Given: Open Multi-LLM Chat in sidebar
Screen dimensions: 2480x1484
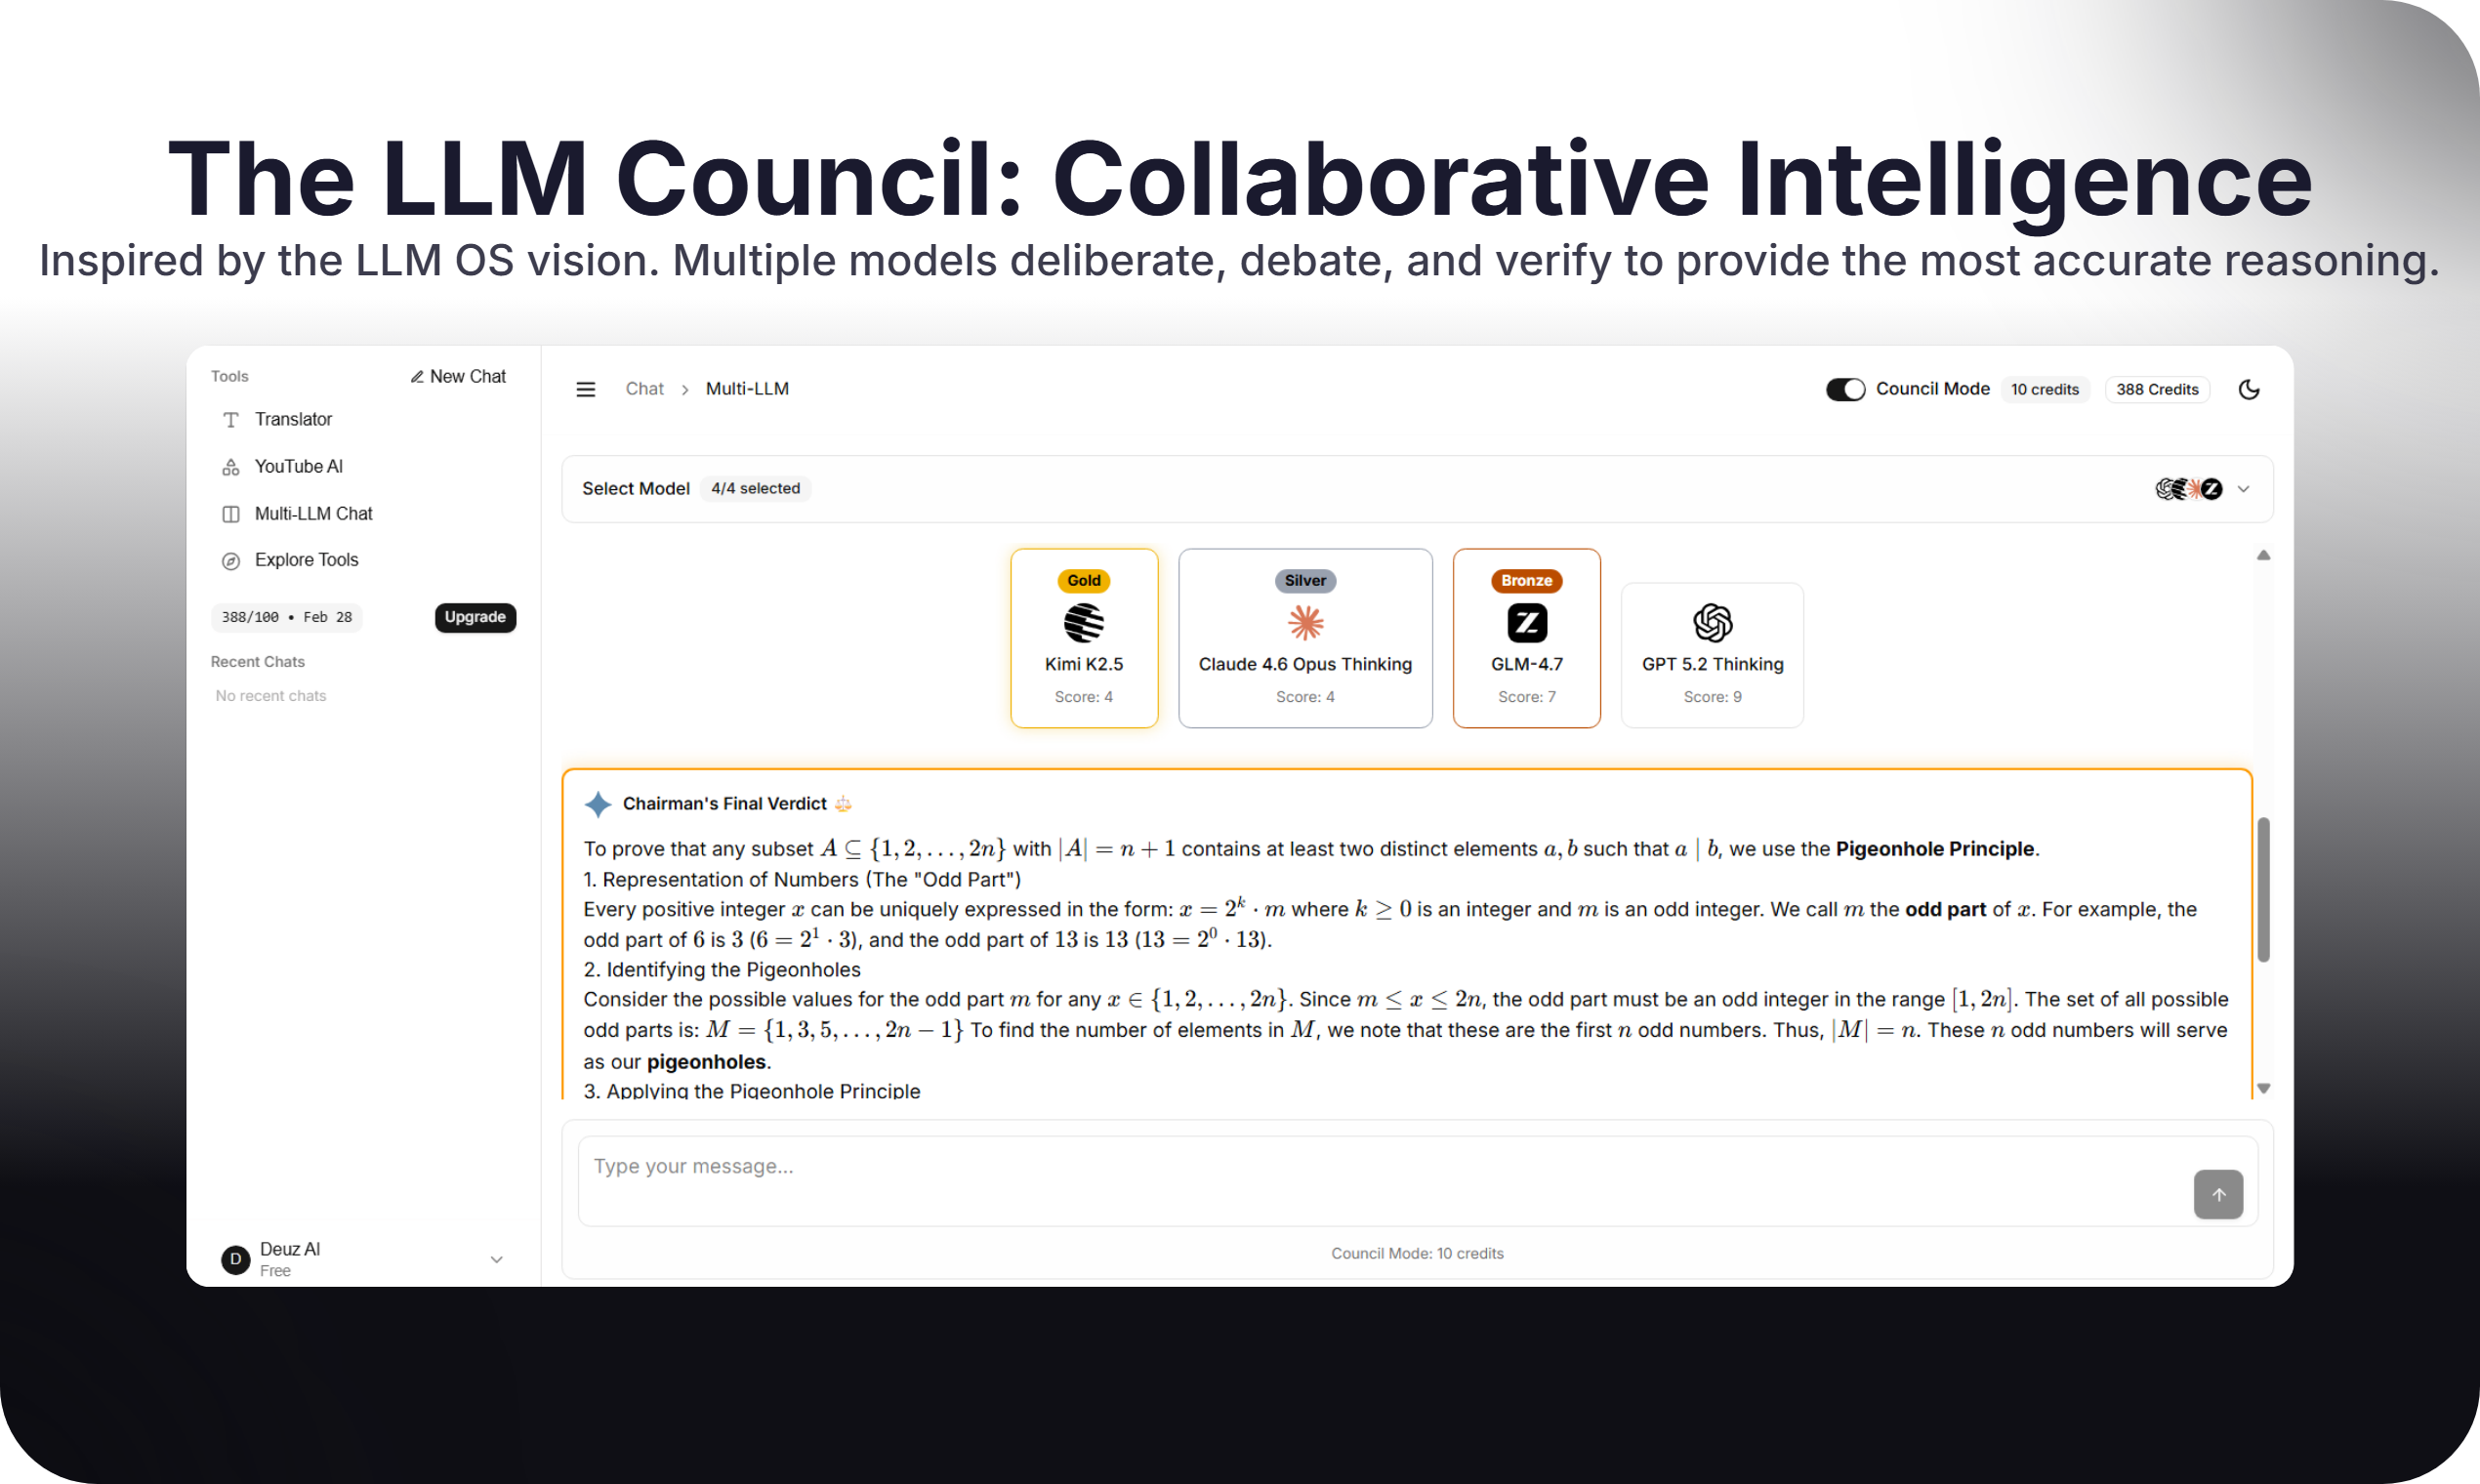Looking at the screenshot, I should tap(312, 513).
